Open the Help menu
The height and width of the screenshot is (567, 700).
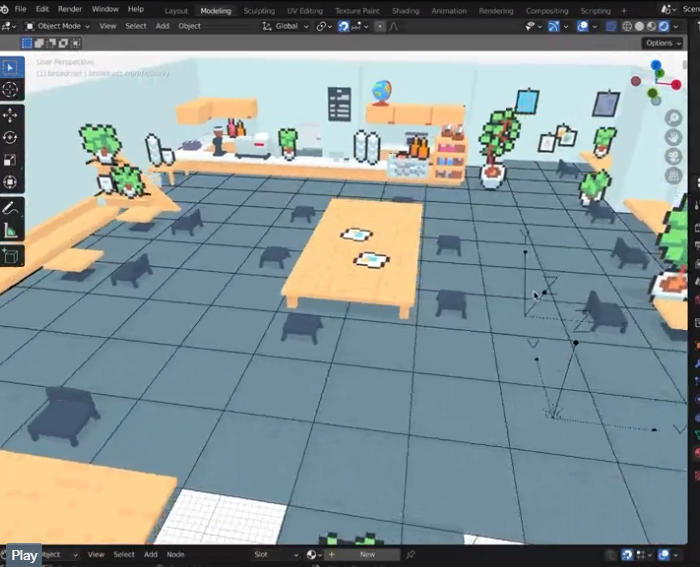[136, 9]
